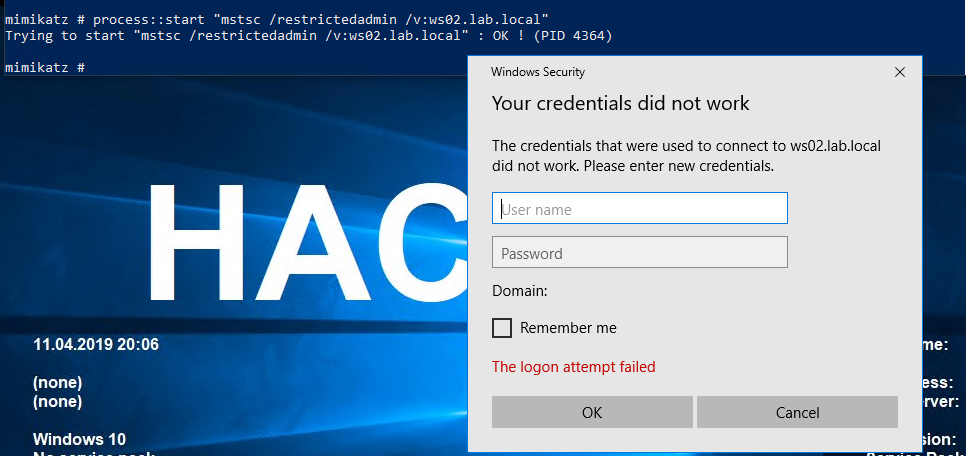
Task: Close the Windows Security dialog
Action: point(899,72)
